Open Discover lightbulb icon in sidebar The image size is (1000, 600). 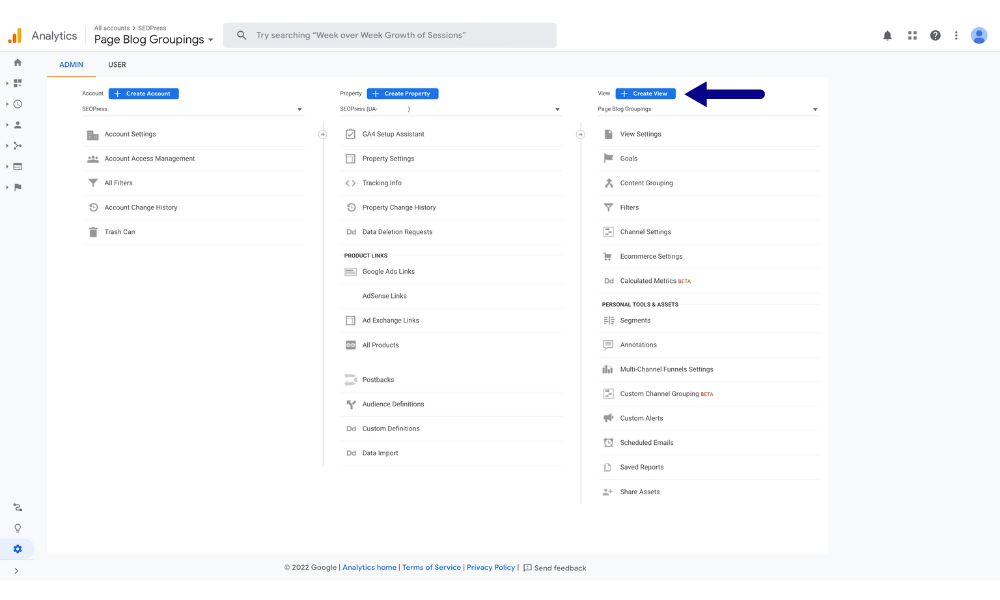click(x=18, y=528)
